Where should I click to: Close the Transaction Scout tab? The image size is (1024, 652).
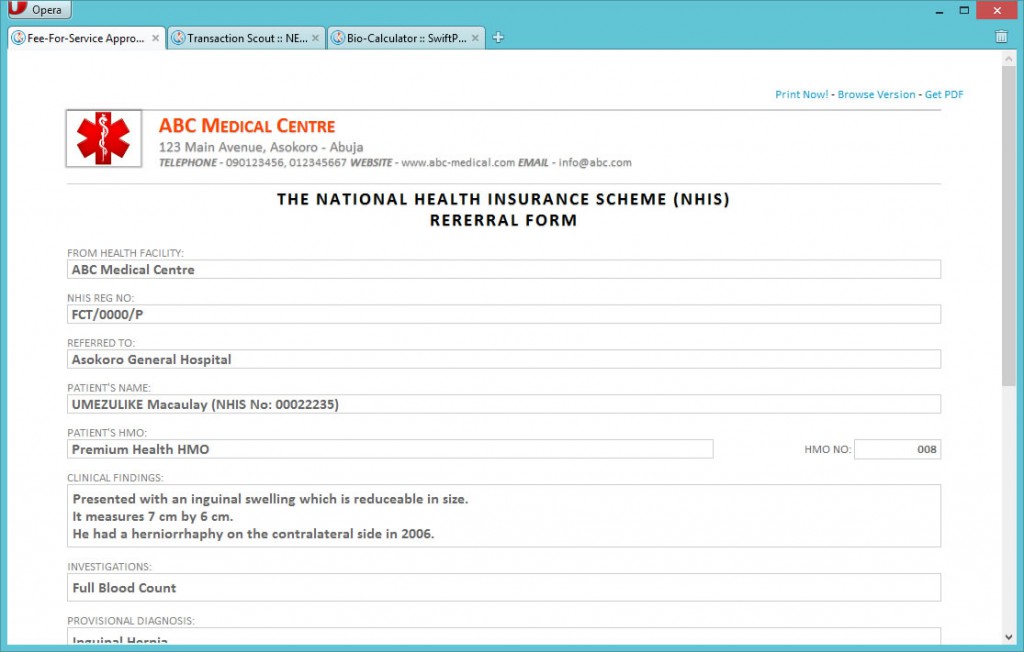[316, 38]
